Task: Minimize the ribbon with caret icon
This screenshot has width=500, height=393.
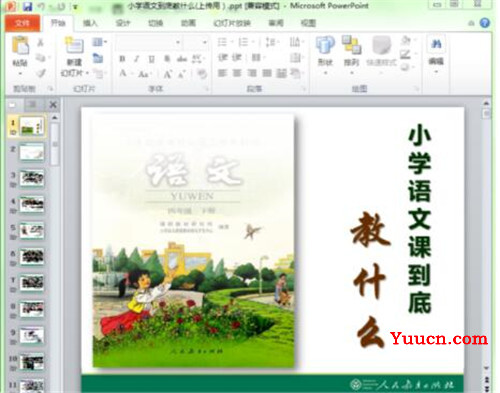Action: coord(471,23)
